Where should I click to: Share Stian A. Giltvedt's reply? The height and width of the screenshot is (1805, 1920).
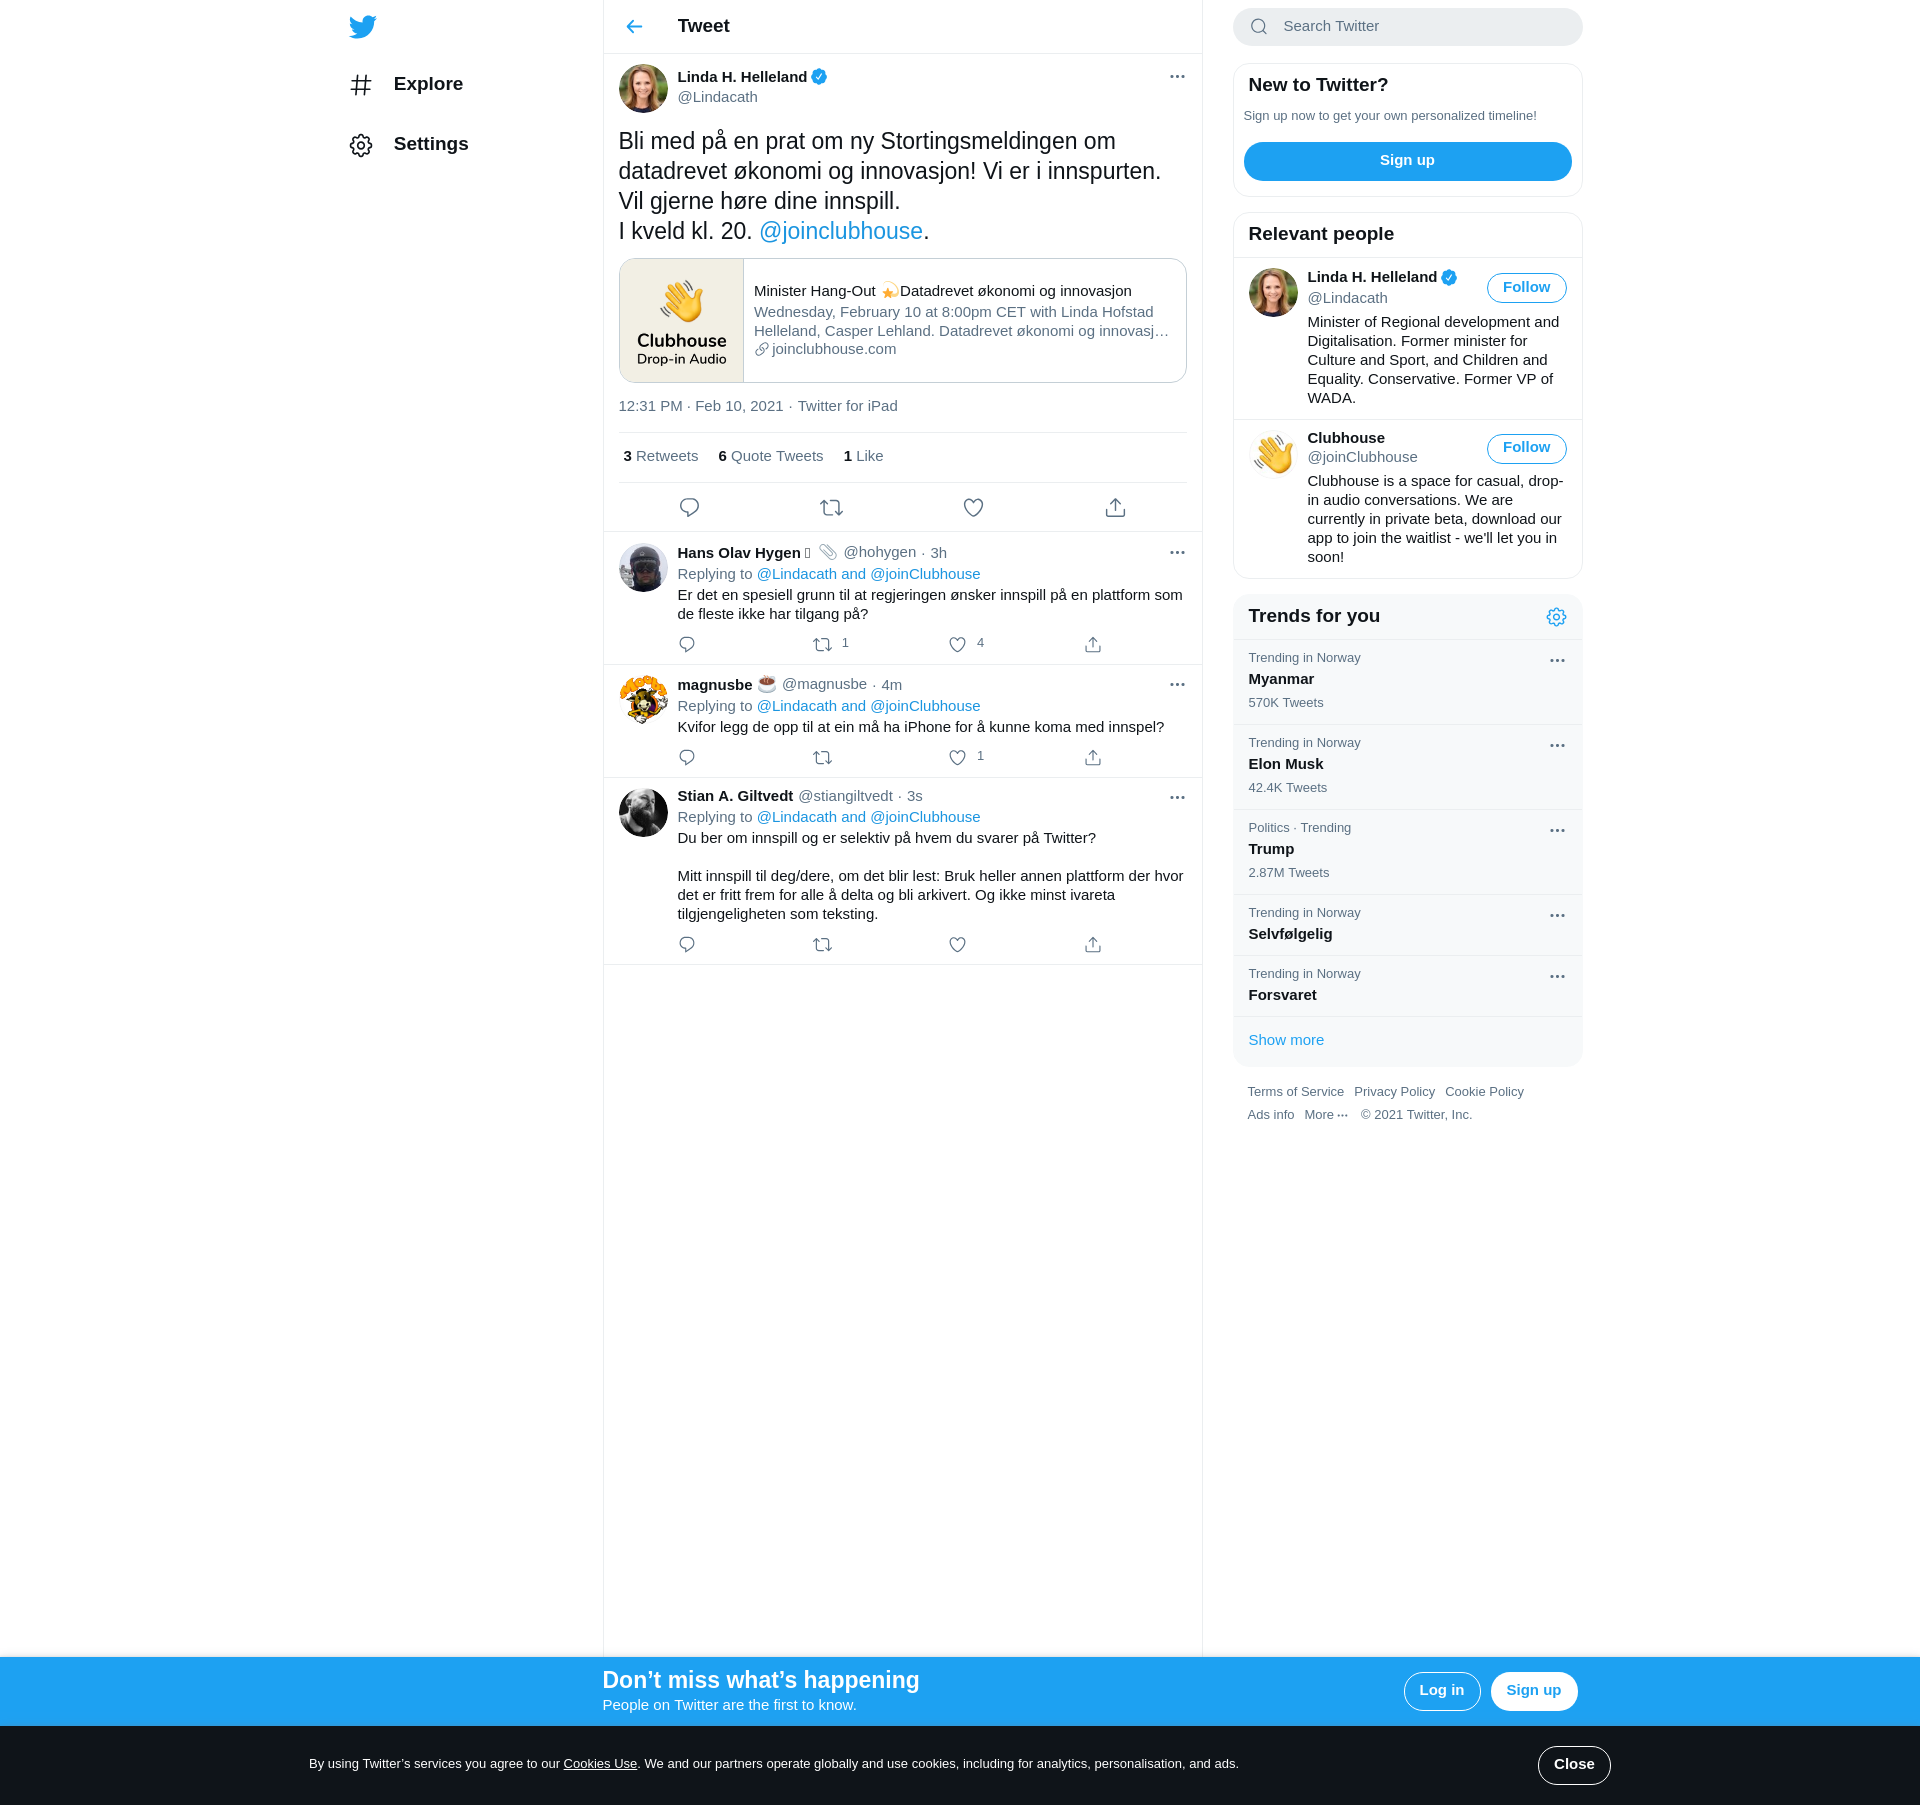(1093, 944)
